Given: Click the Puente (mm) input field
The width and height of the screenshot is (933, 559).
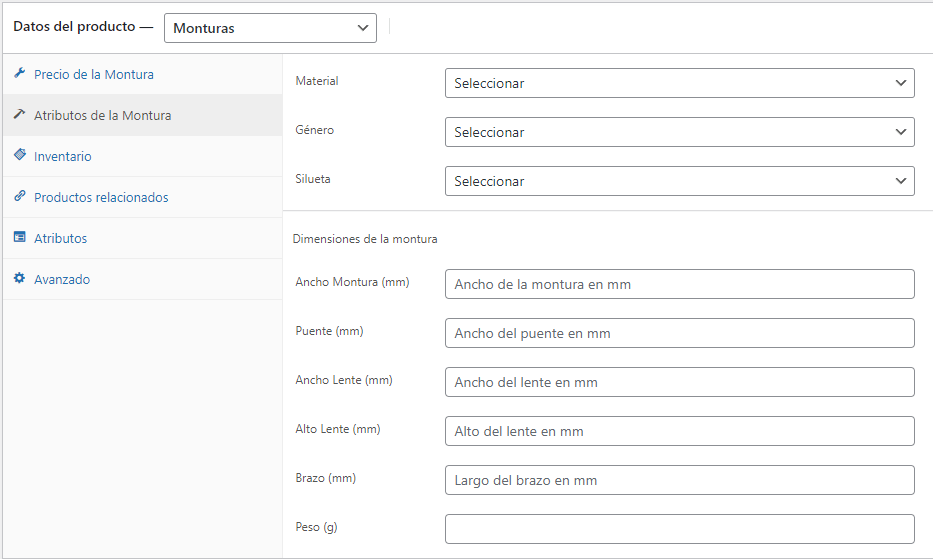Looking at the screenshot, I should pos(680,333).
